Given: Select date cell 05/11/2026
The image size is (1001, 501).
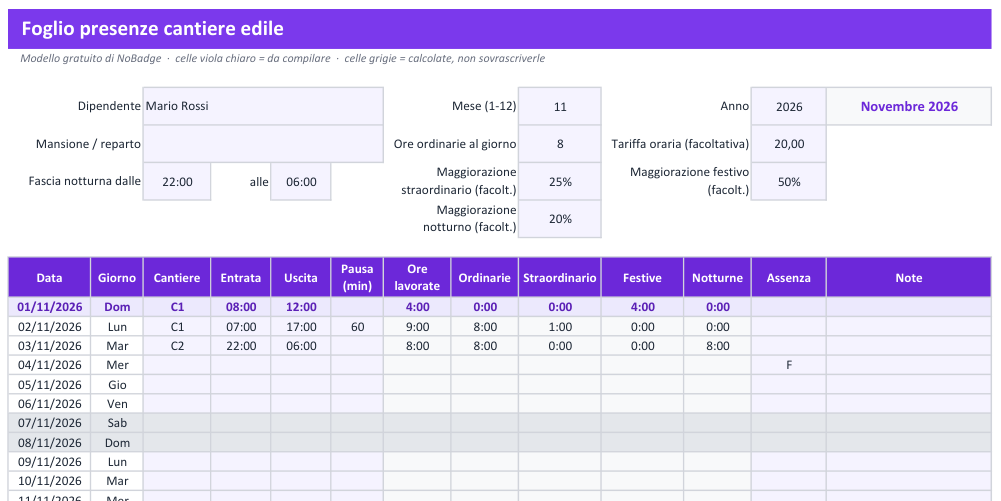Looking at the screenshot, I should click(49, 384).
